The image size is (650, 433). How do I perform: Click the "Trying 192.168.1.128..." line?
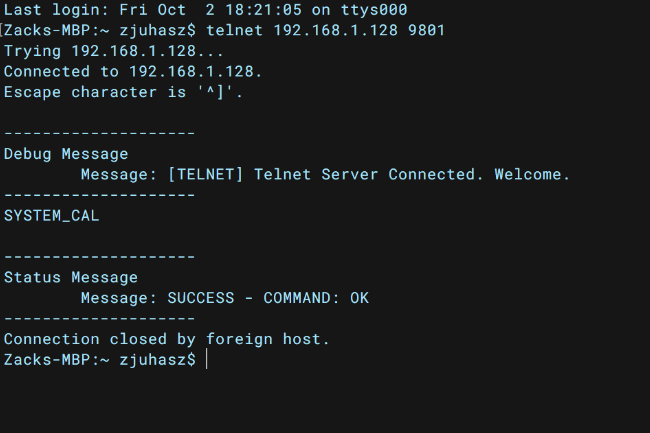114,51
